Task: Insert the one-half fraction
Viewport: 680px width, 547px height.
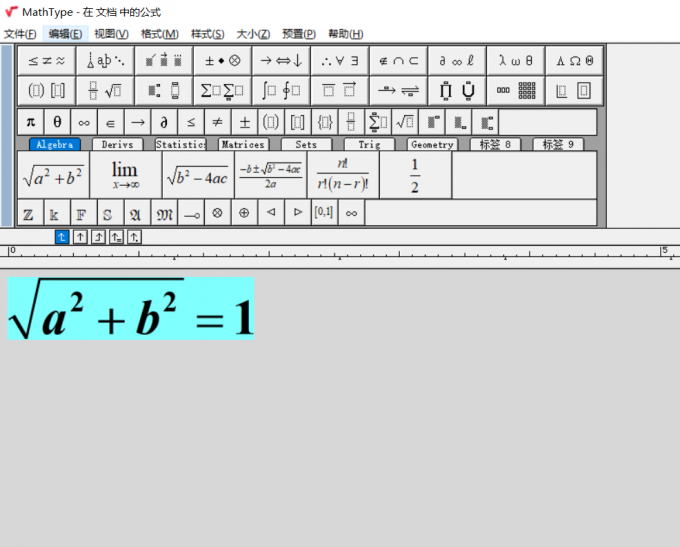Action: click(414, 176)
